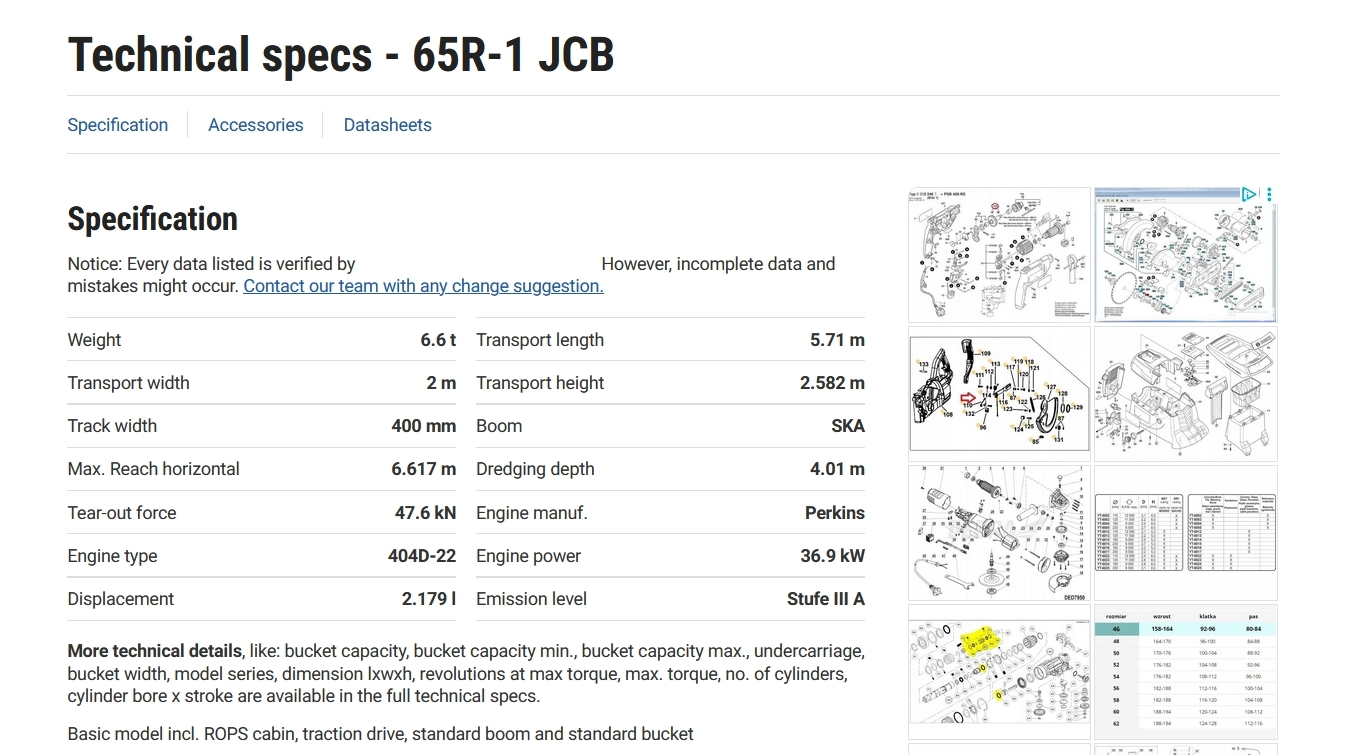Open the small specification table thumbnail
Image resolution: width=1361 pixels, height=755 pixels.
tap(1185, 532)
